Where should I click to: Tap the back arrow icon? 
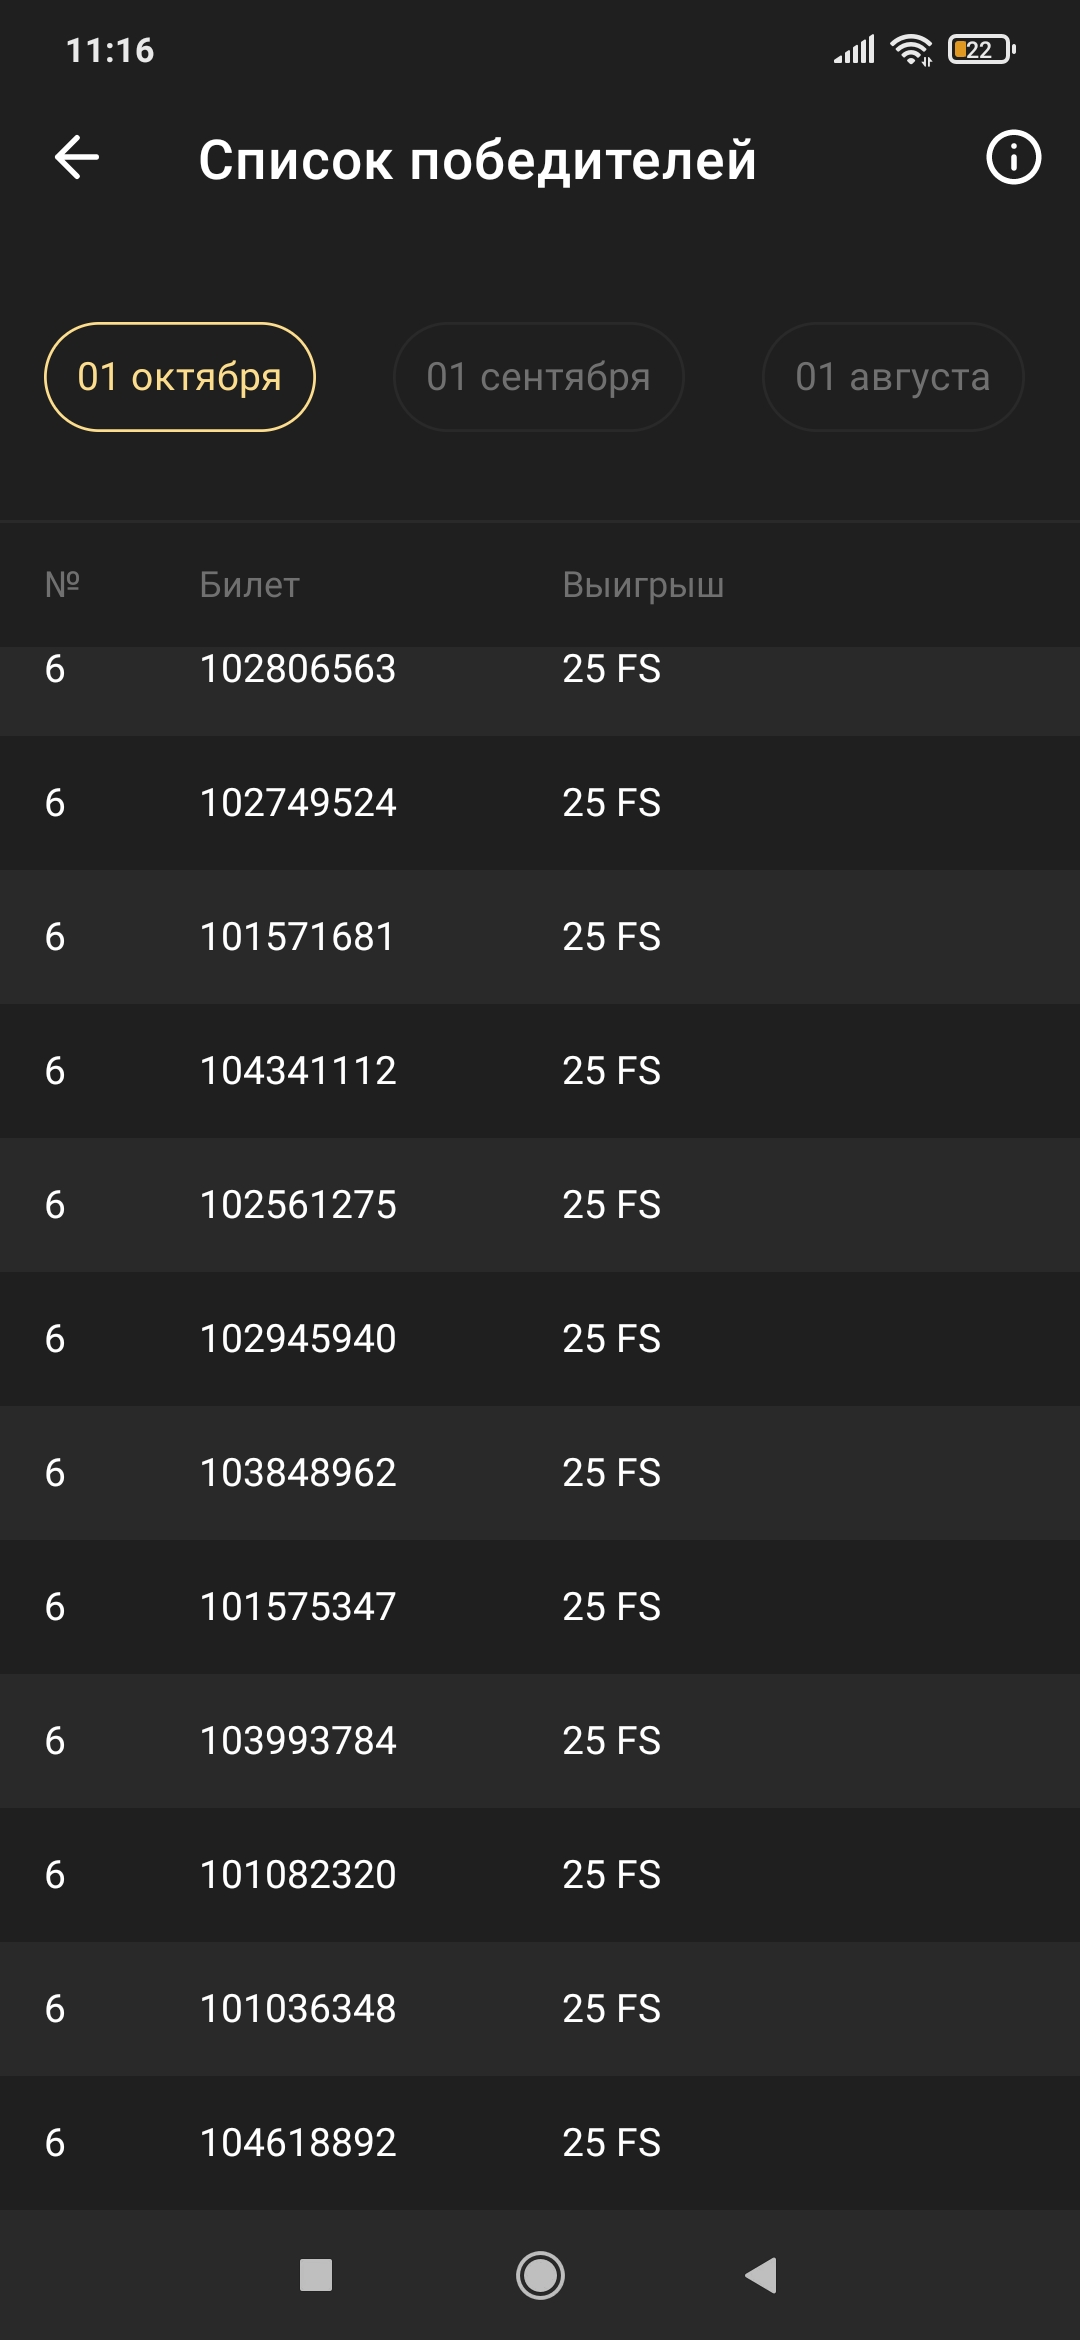[x=77, y=158]
